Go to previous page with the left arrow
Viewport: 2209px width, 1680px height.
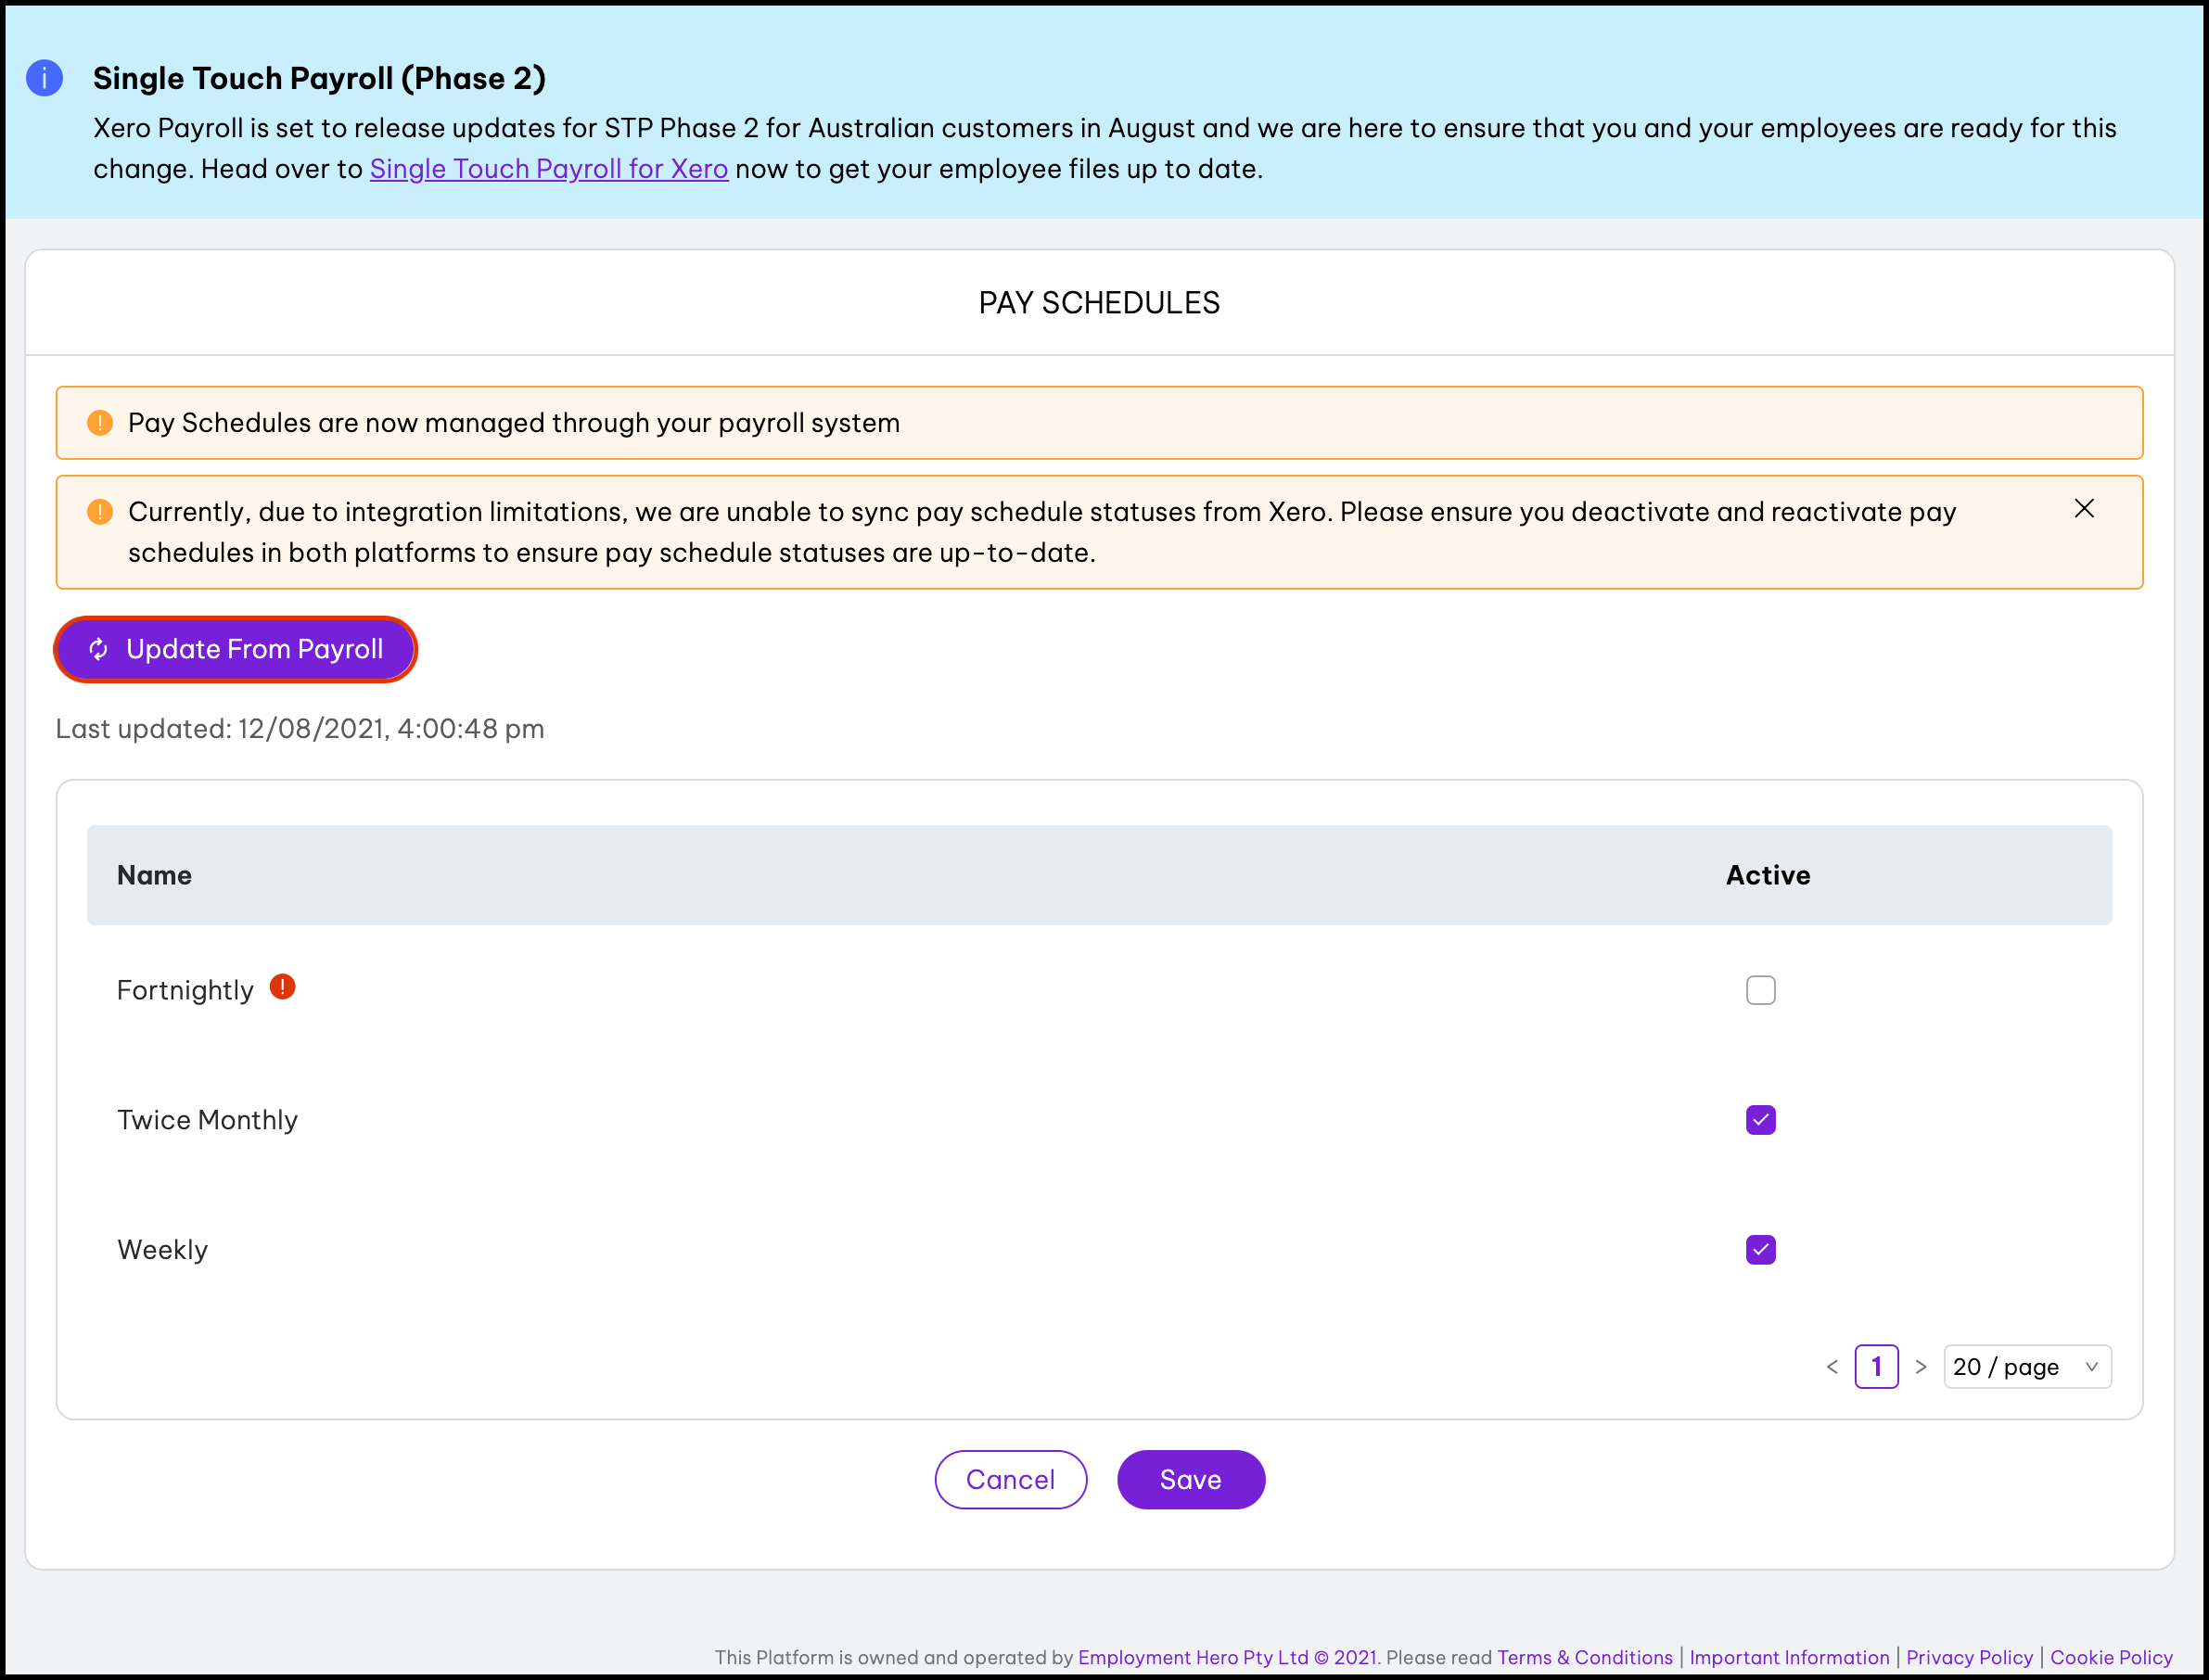point(1832,1367)
